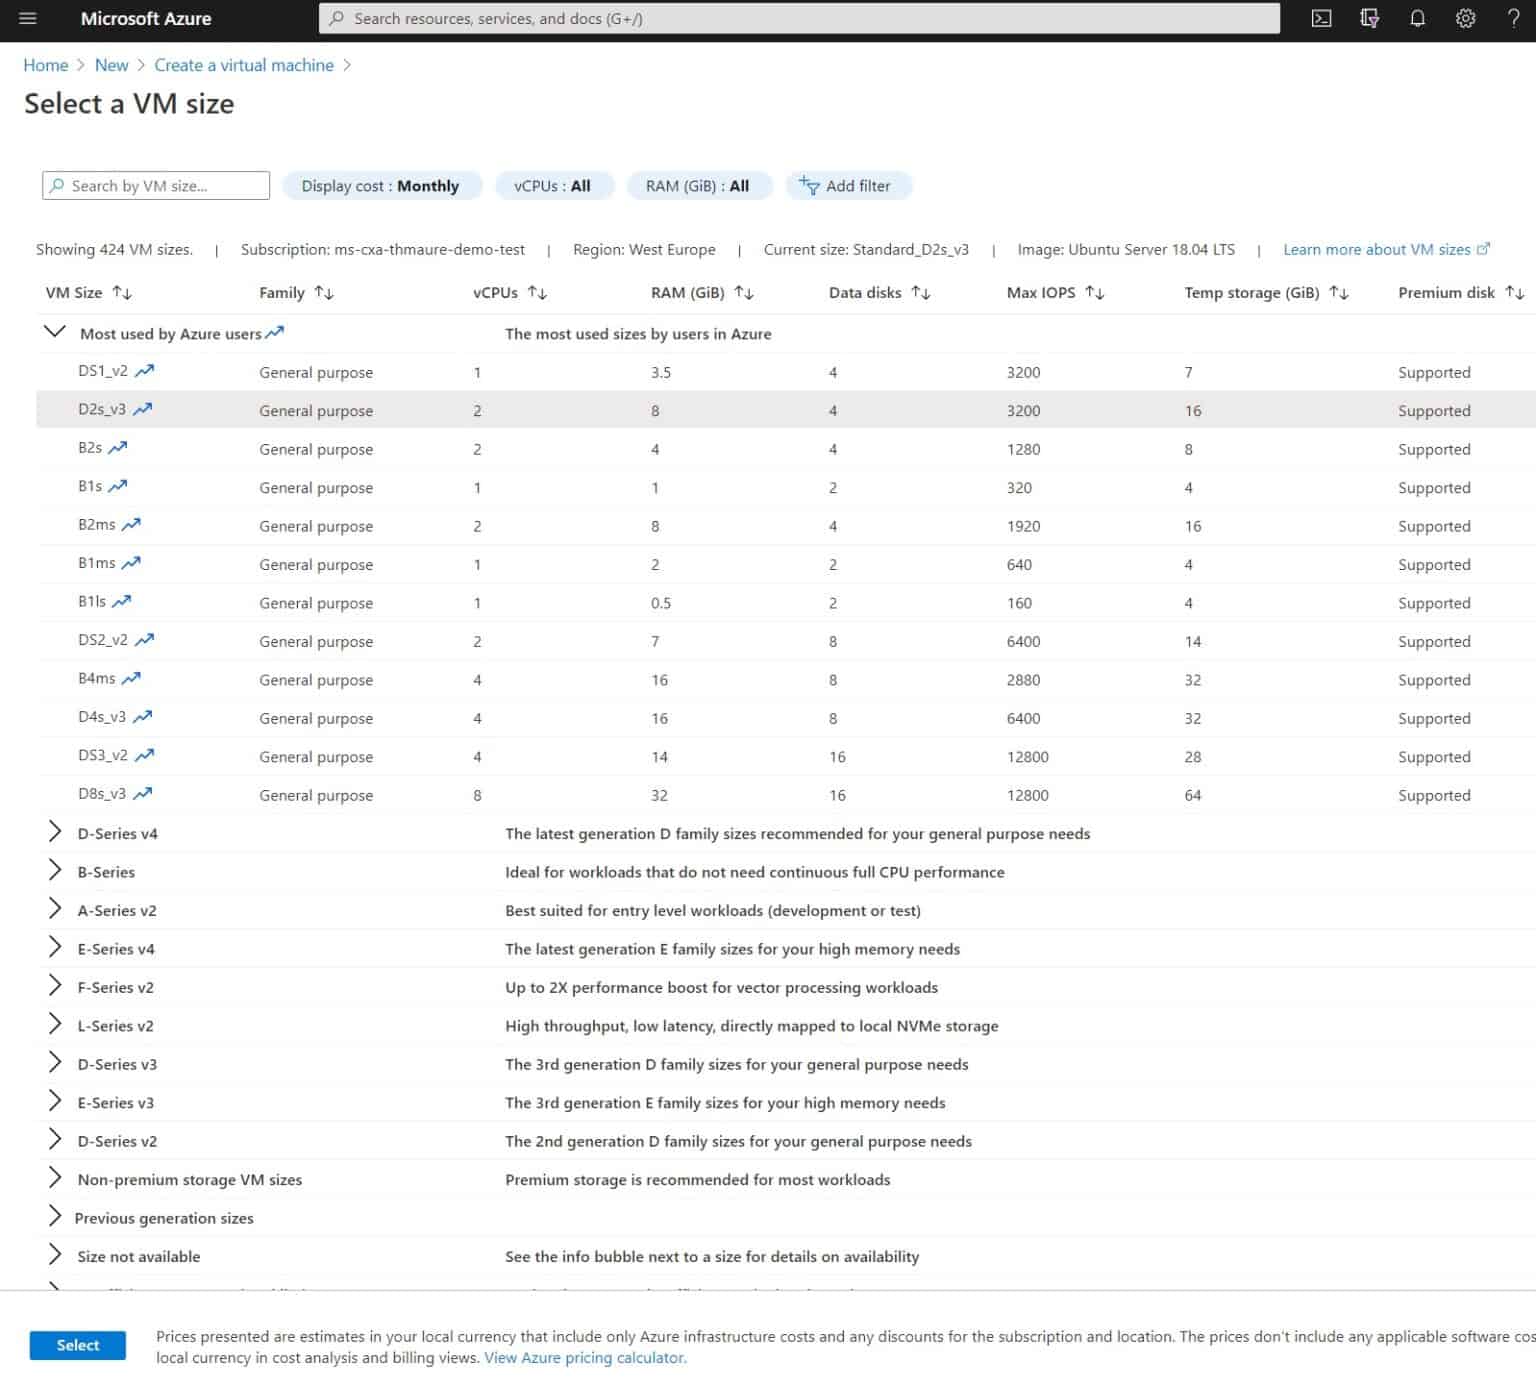The width and height of the screenshot is (1536, 1386).
Task: Open Azure Cloud Shell from the top bar
Action: tap(1322, 18)
